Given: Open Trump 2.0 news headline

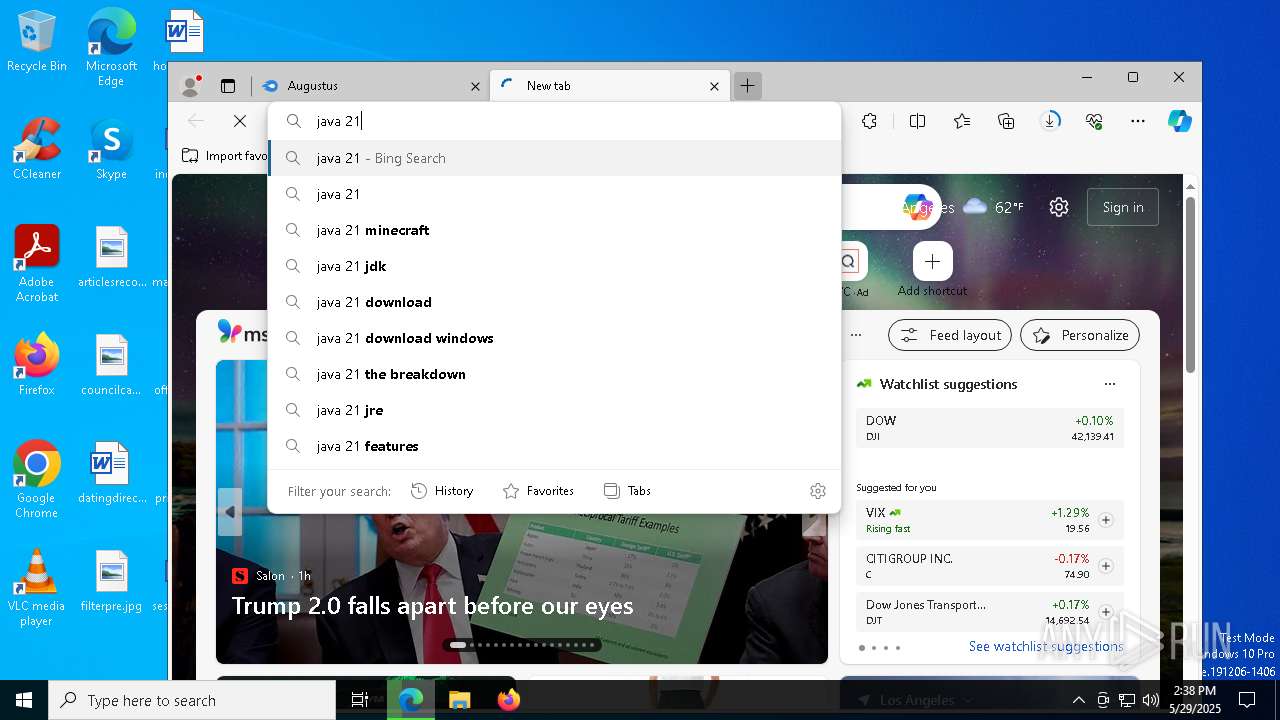Looking at the screenshot, I should pyautogui.click(x=432, y=606).
